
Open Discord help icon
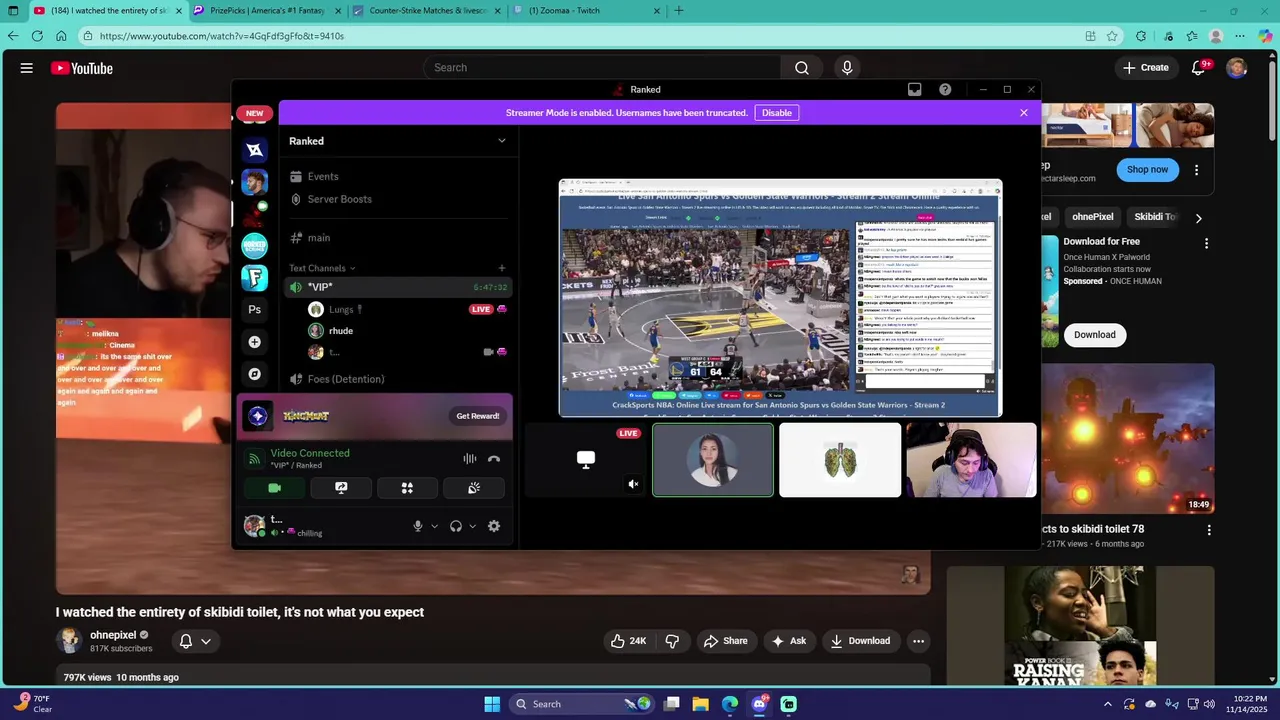tap(945, 90)
